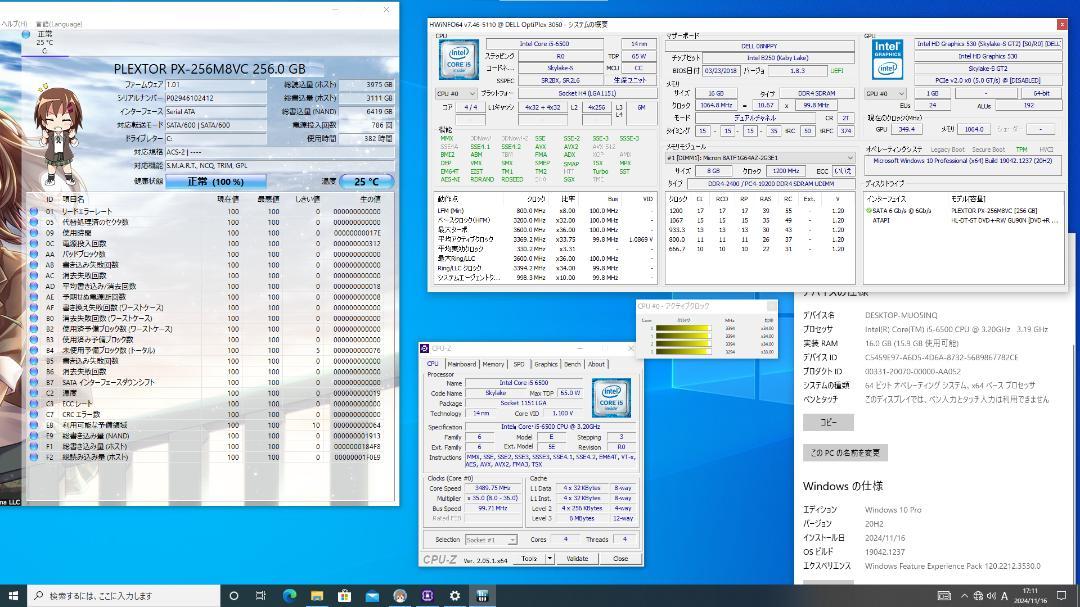Click the コピー button in Settings
The image size is (1080, 607).
[x=828, y=422]
